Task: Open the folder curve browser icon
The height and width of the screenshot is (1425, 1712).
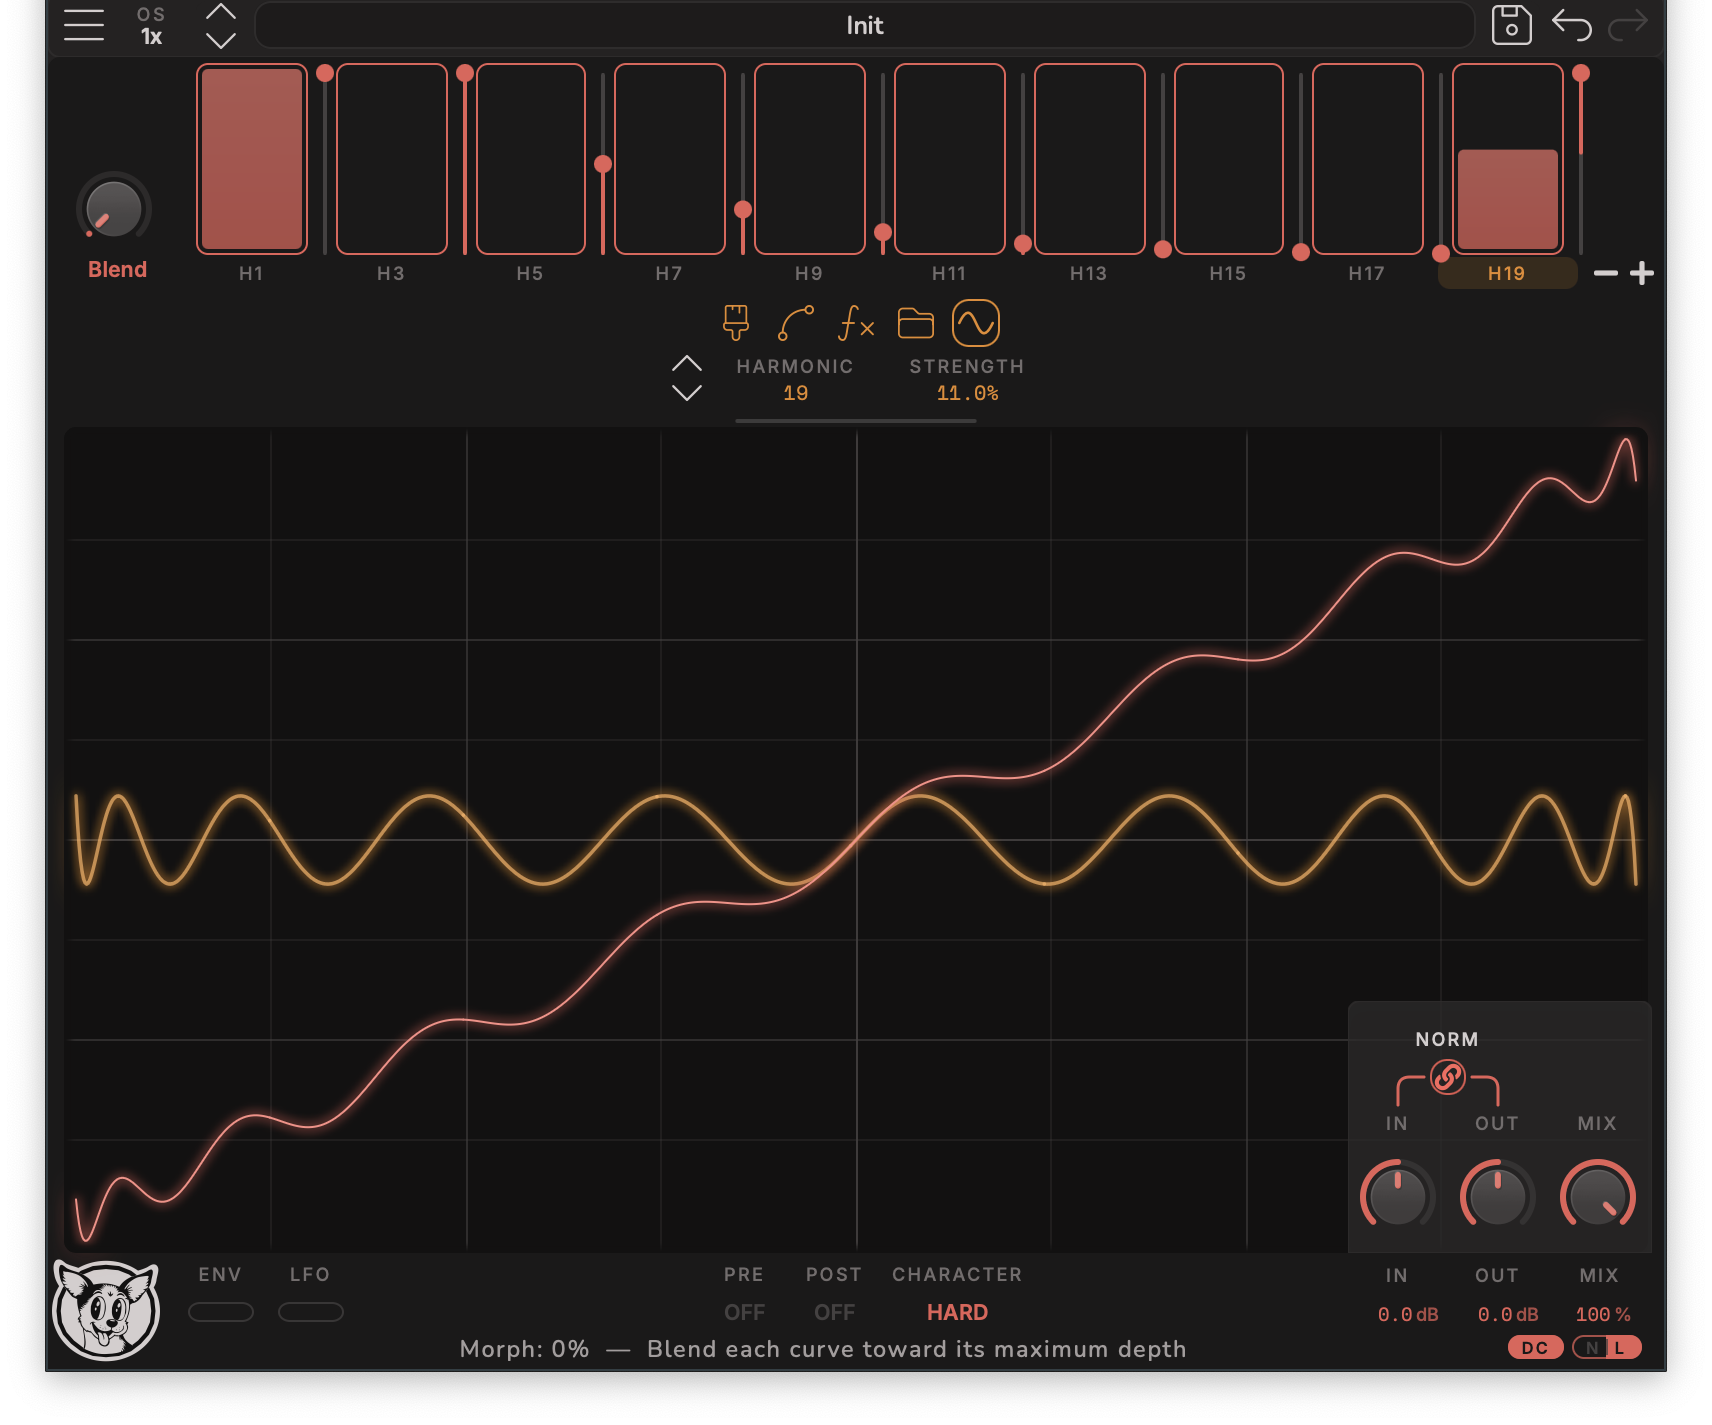Action: coord(915,323)
